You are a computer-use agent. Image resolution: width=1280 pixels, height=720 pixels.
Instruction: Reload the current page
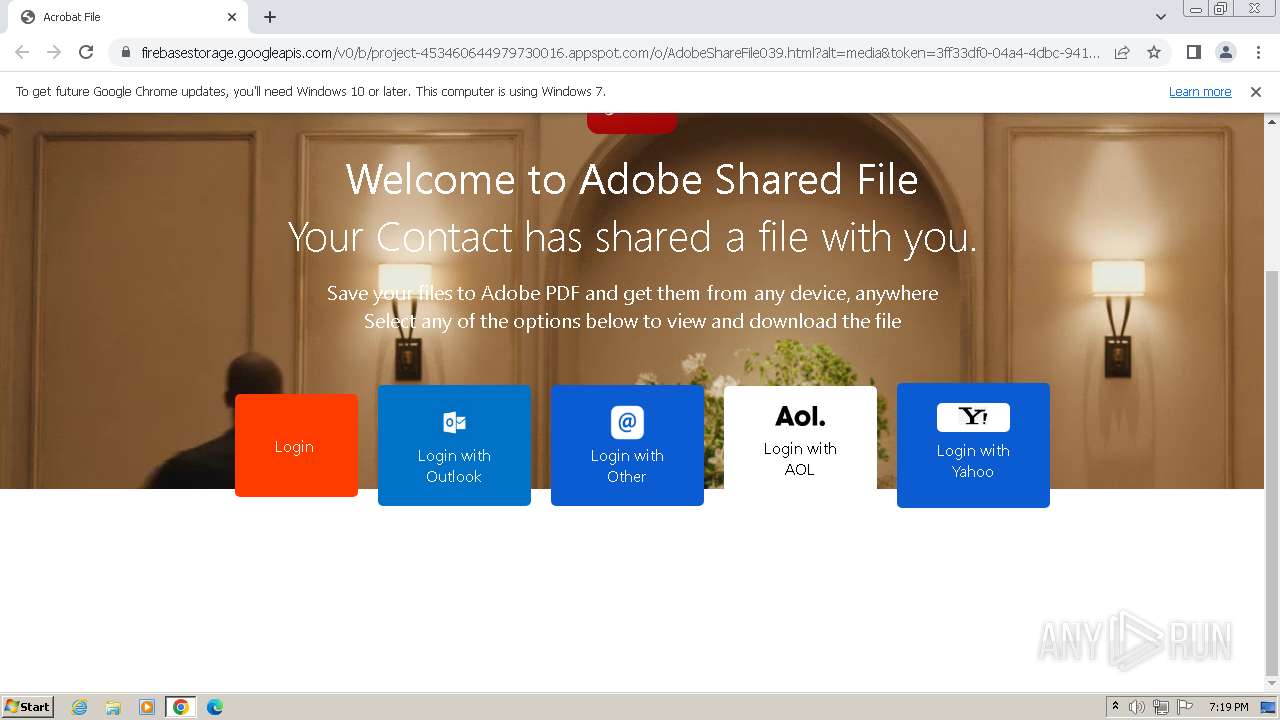tap(86, 52)
